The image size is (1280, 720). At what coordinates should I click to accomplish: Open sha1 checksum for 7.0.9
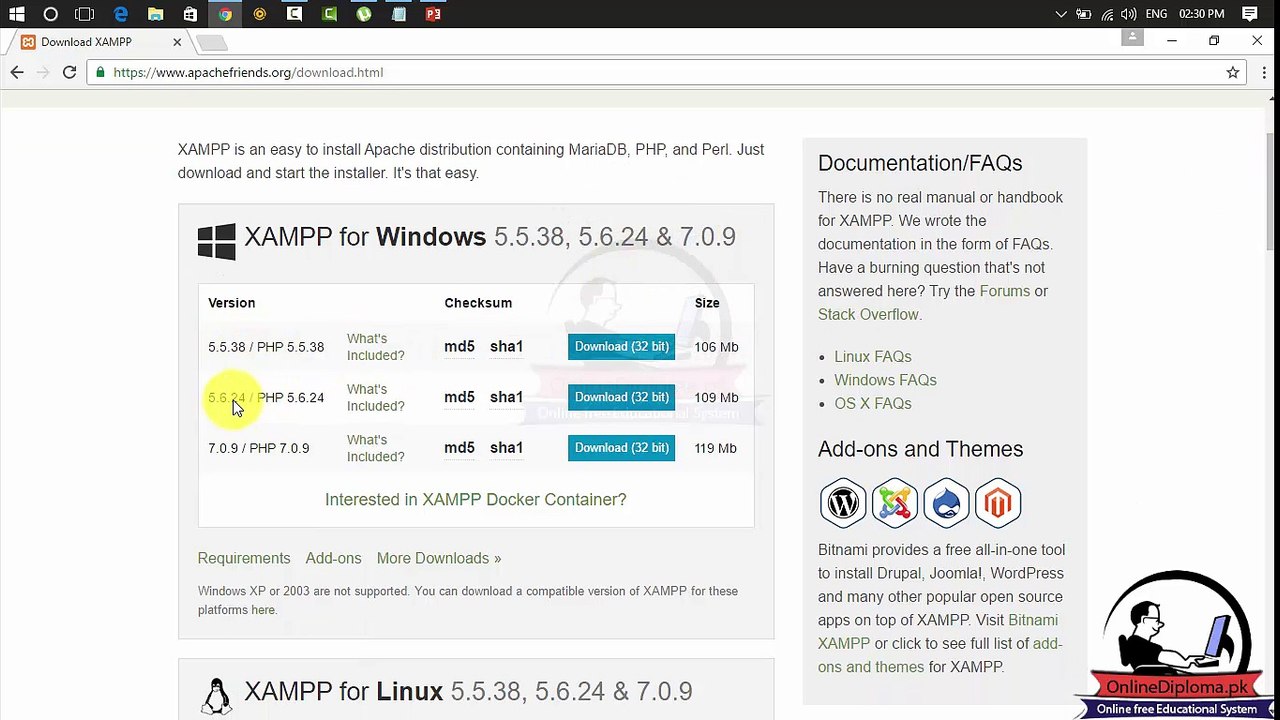[x=506, y=448]
